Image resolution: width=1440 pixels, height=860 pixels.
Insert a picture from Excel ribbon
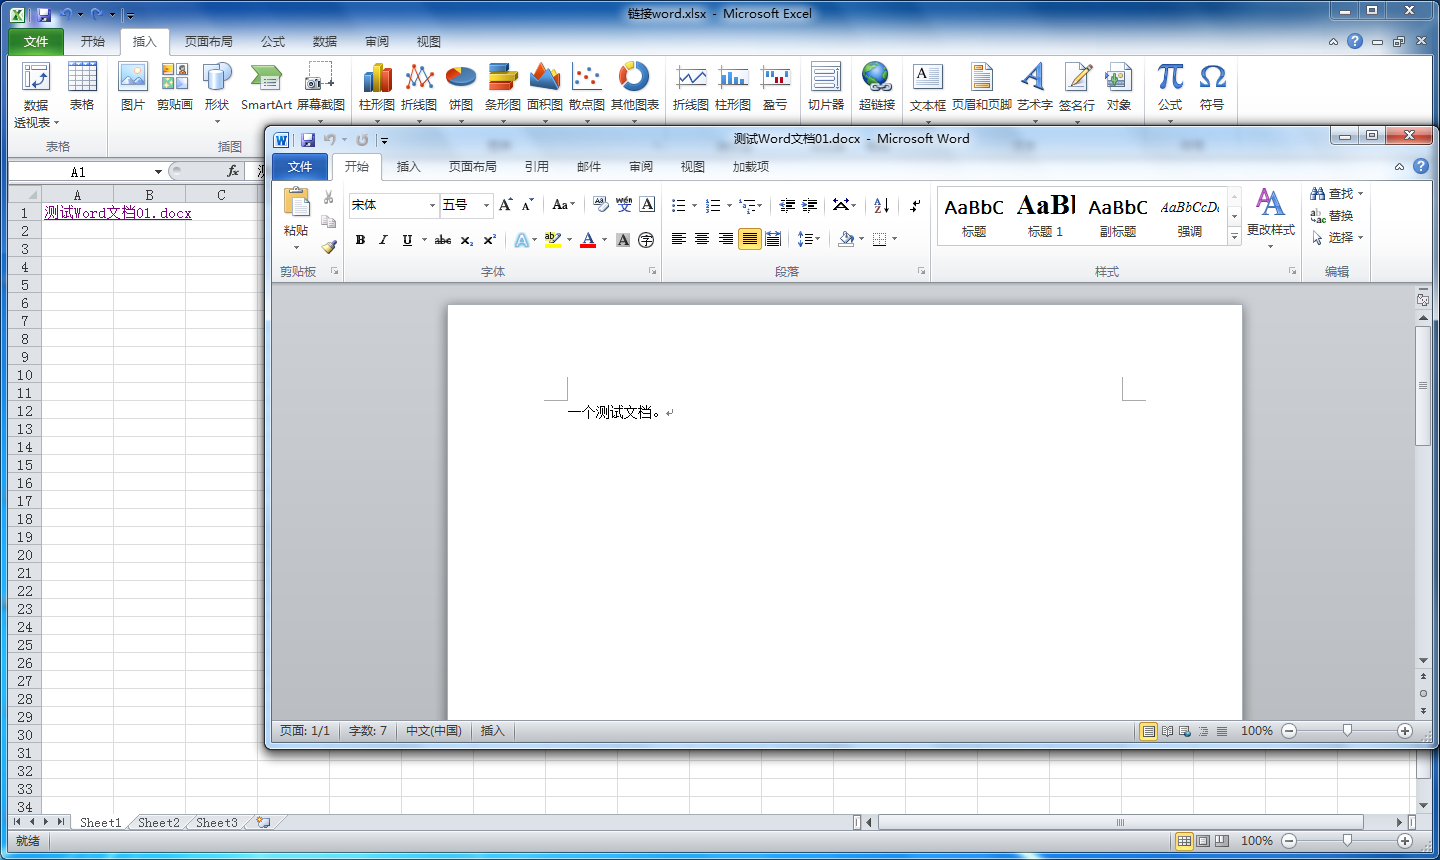(132, 87)
